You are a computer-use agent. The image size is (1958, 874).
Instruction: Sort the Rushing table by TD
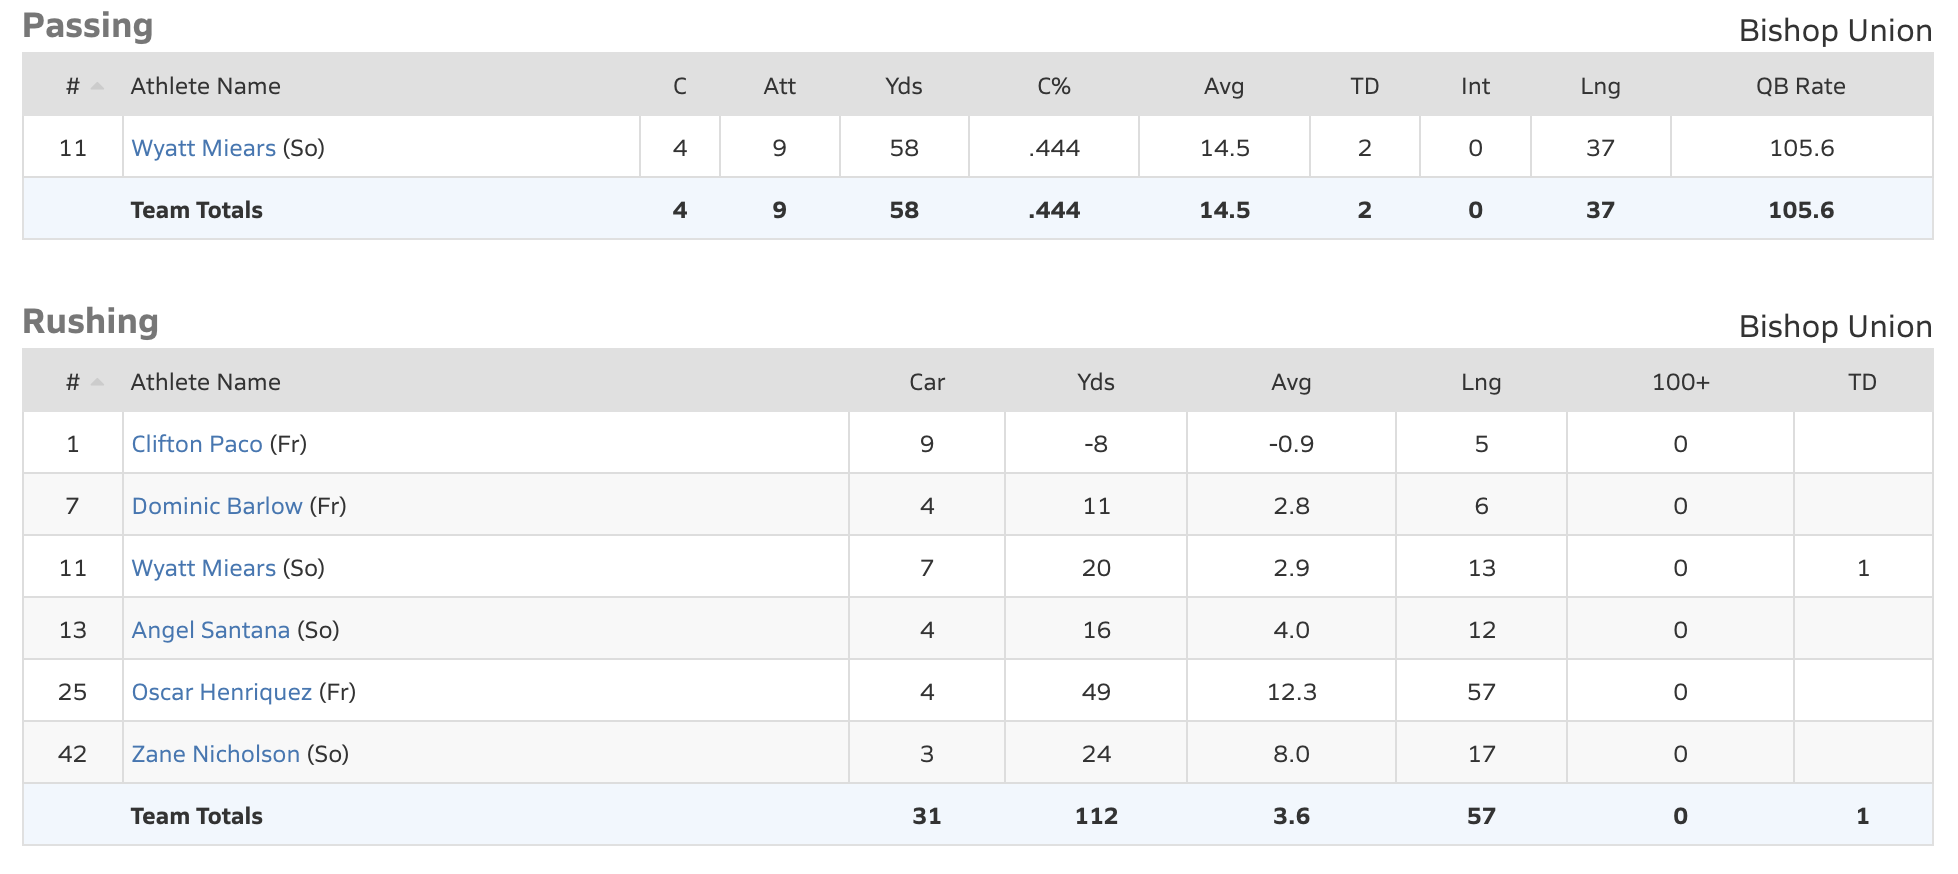click(x=1861, y=381)
